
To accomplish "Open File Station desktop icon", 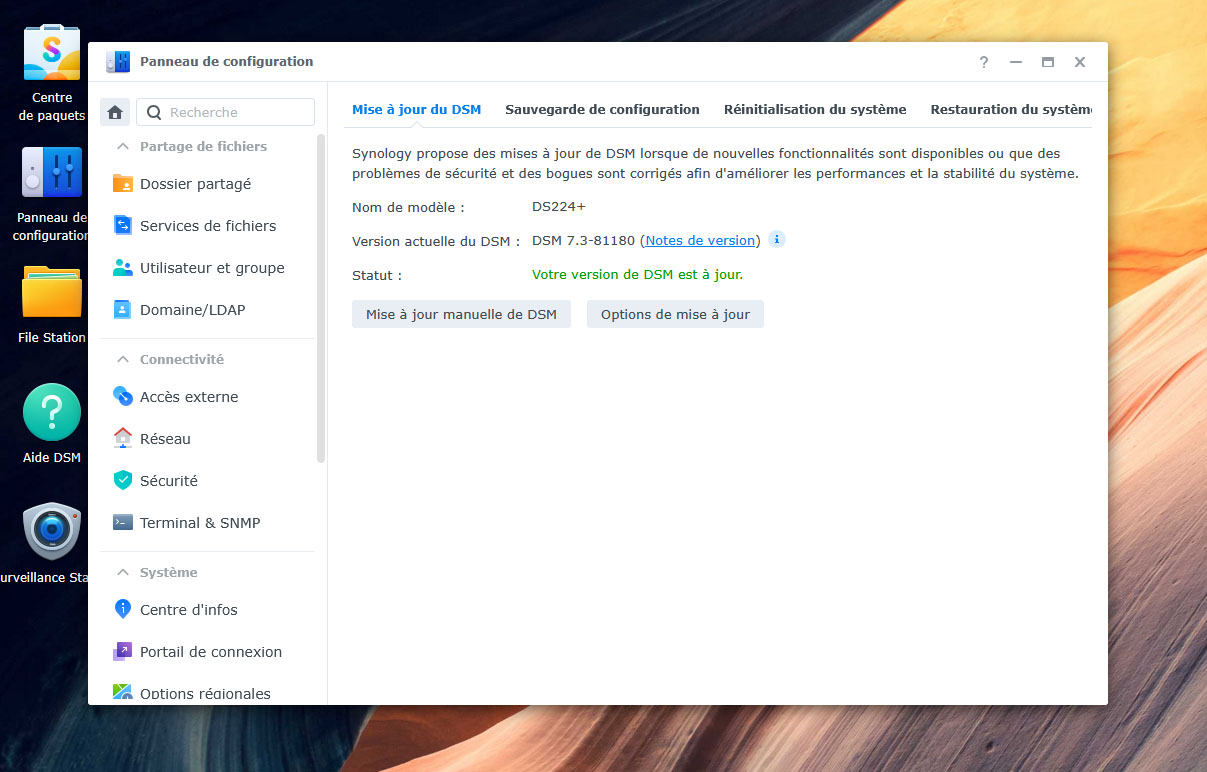I will (x=52, y=293).
